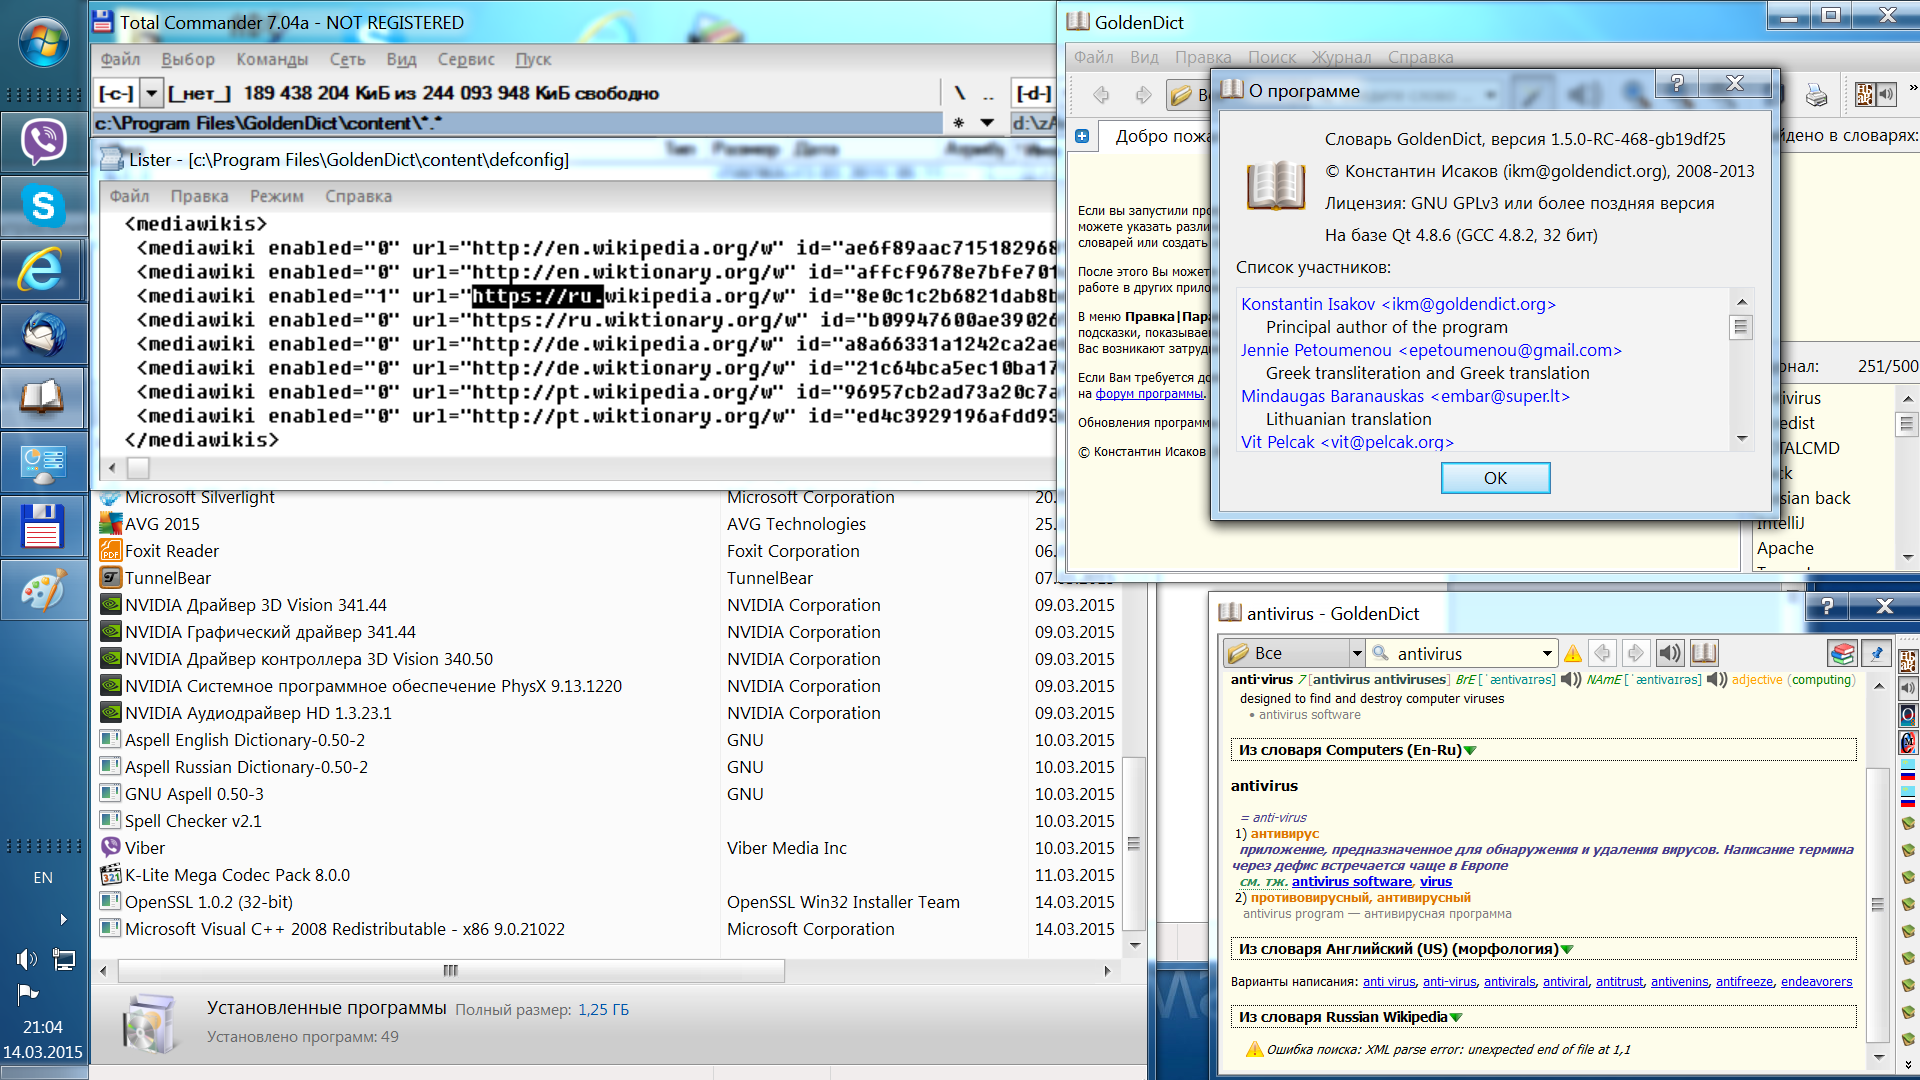Click OK in the О программе dialog

[1495, 478]
